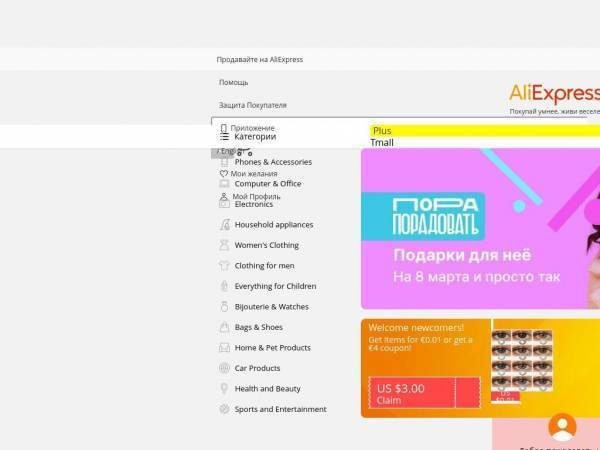Open the Women's Clothing category
Image resolution: width=600 pixels, height=450 pixels.
point(267,245)
